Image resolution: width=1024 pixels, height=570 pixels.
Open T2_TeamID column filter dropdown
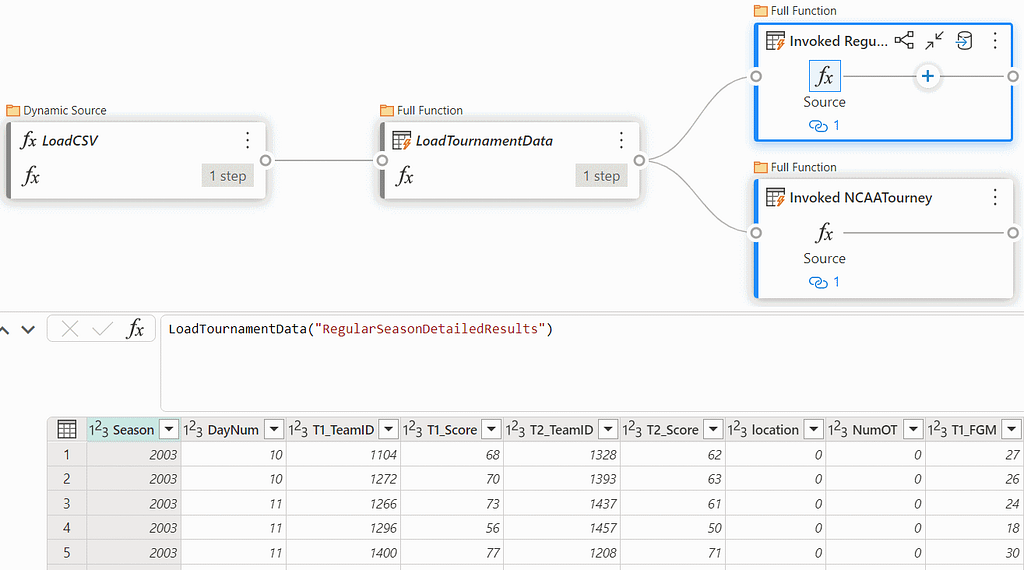(x=608, y=429)
